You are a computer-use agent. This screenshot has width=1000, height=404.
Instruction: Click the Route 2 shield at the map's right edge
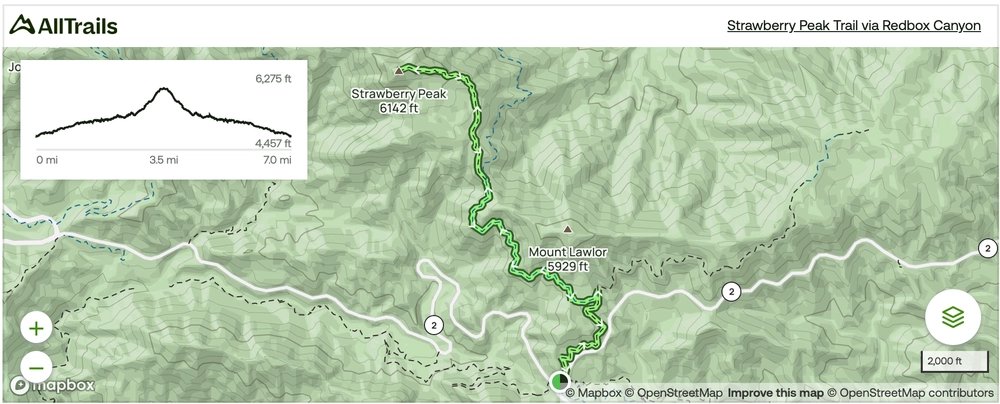tap(987, 248)
